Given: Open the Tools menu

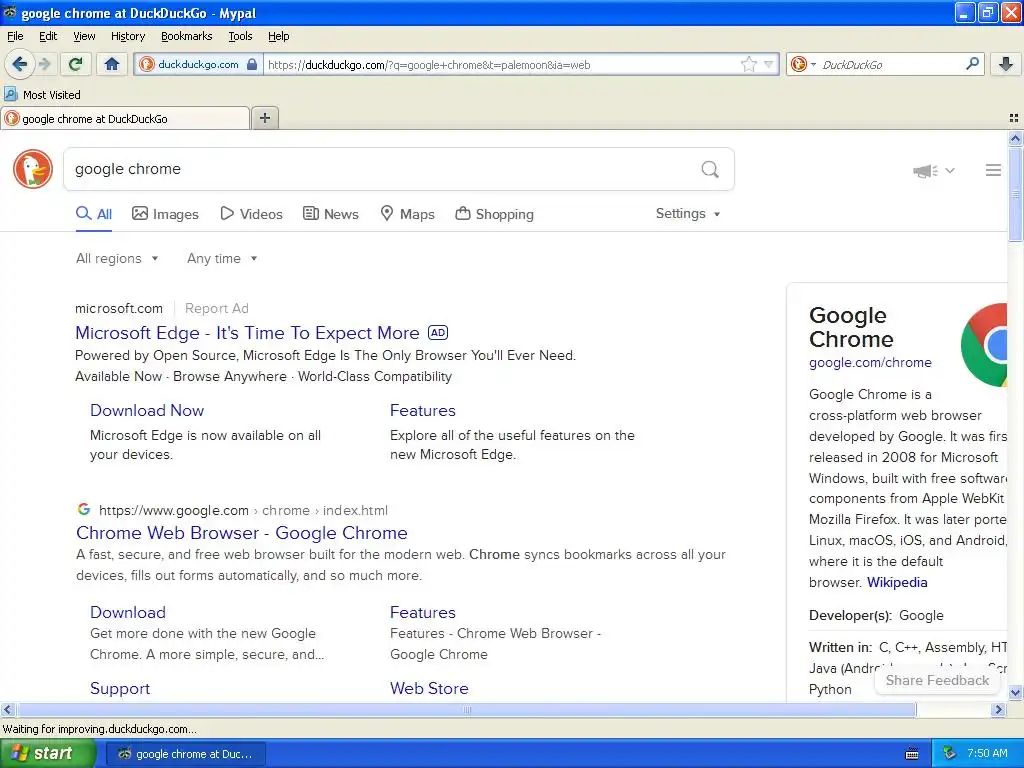Looking at the screenshot, I should coord(240,36).
